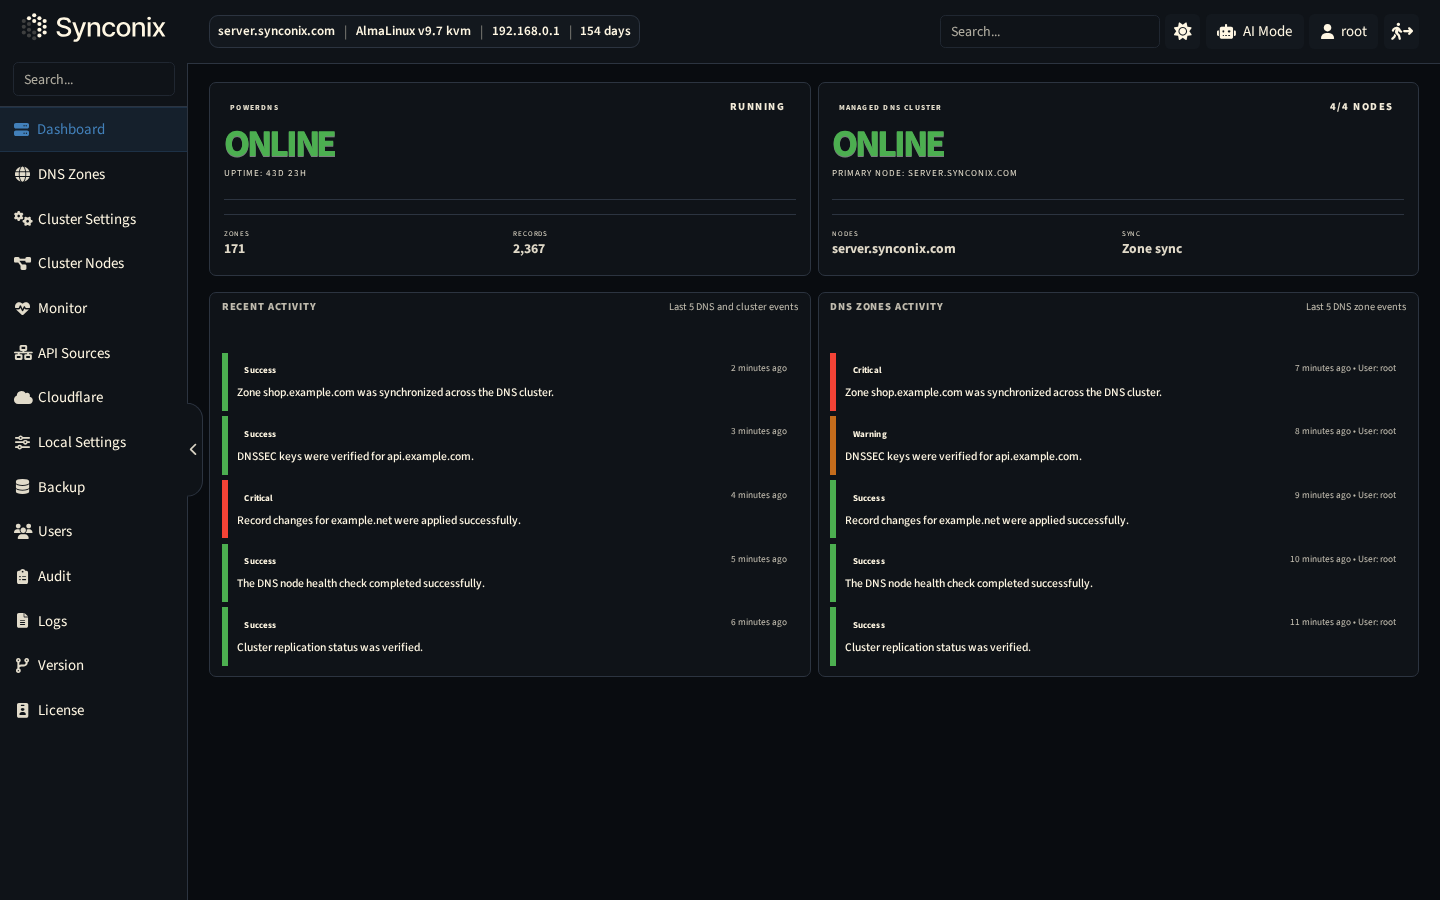The width and height of the screenshot is (1440, 900).
Task: Open the Backup page
Action: [x=93, y=487]
